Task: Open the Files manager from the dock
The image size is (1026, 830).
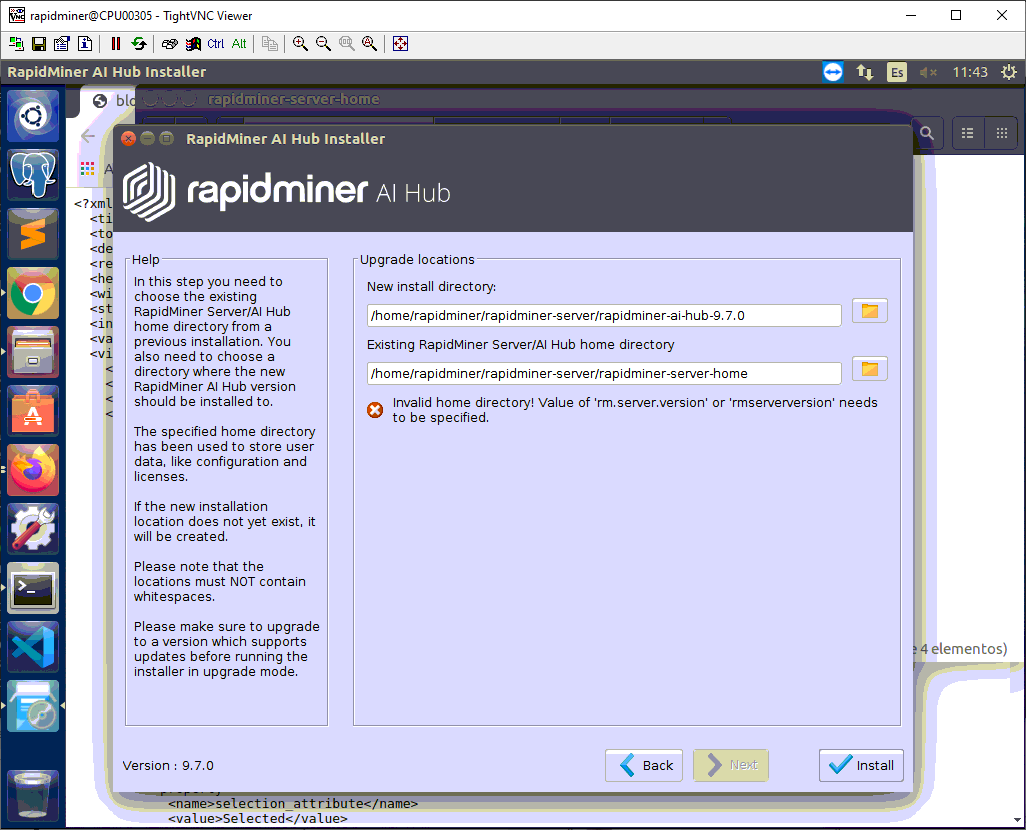Action: click(33, 352)
